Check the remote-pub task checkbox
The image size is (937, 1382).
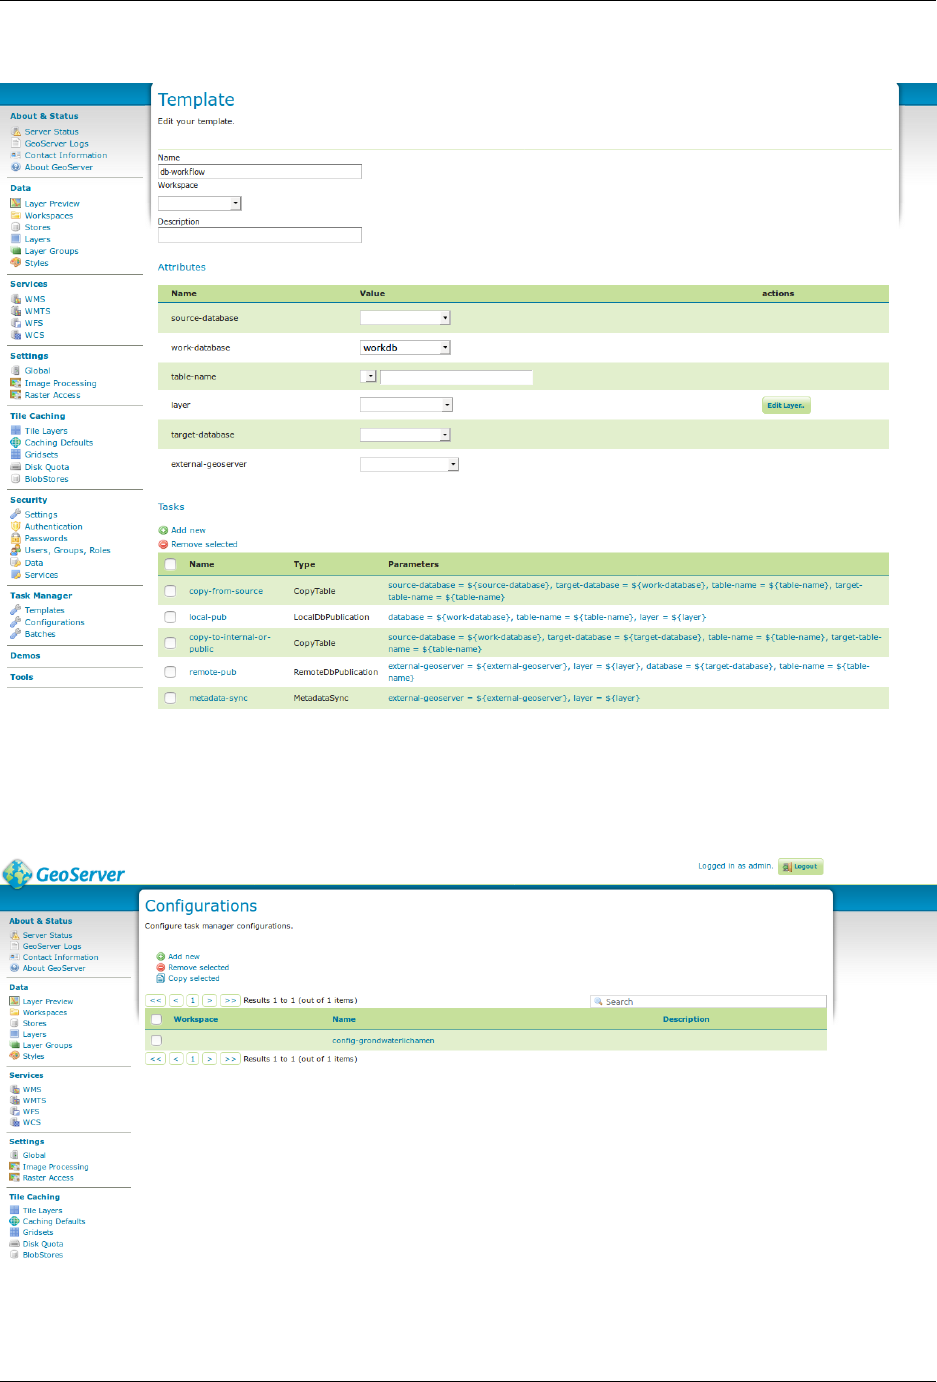[170, 672]
